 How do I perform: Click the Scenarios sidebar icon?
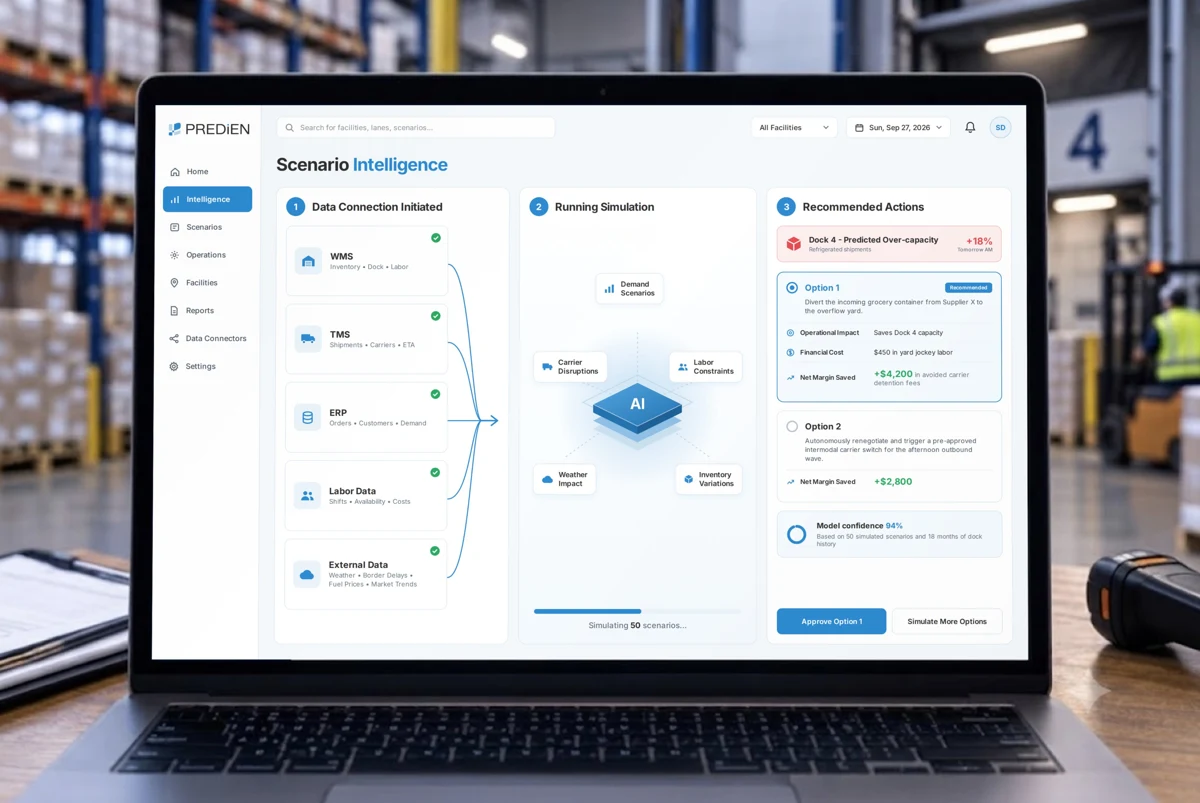point(175,227)
